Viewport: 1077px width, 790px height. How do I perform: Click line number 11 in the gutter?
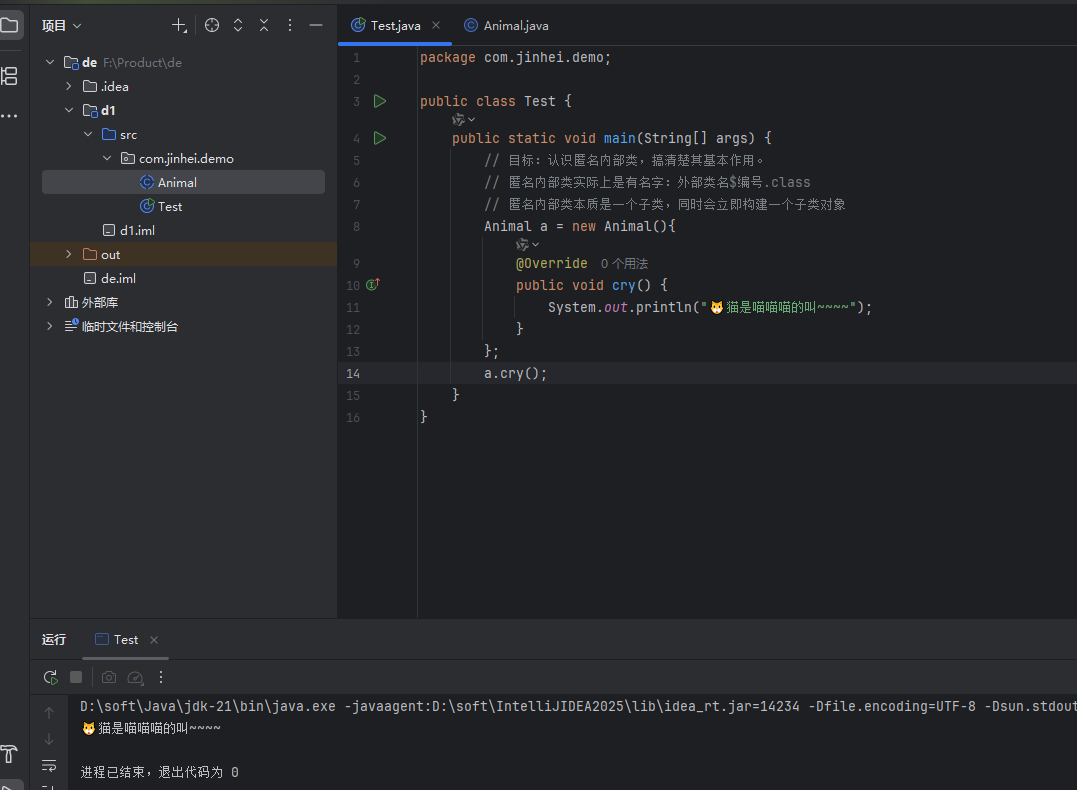click(353, 308)
